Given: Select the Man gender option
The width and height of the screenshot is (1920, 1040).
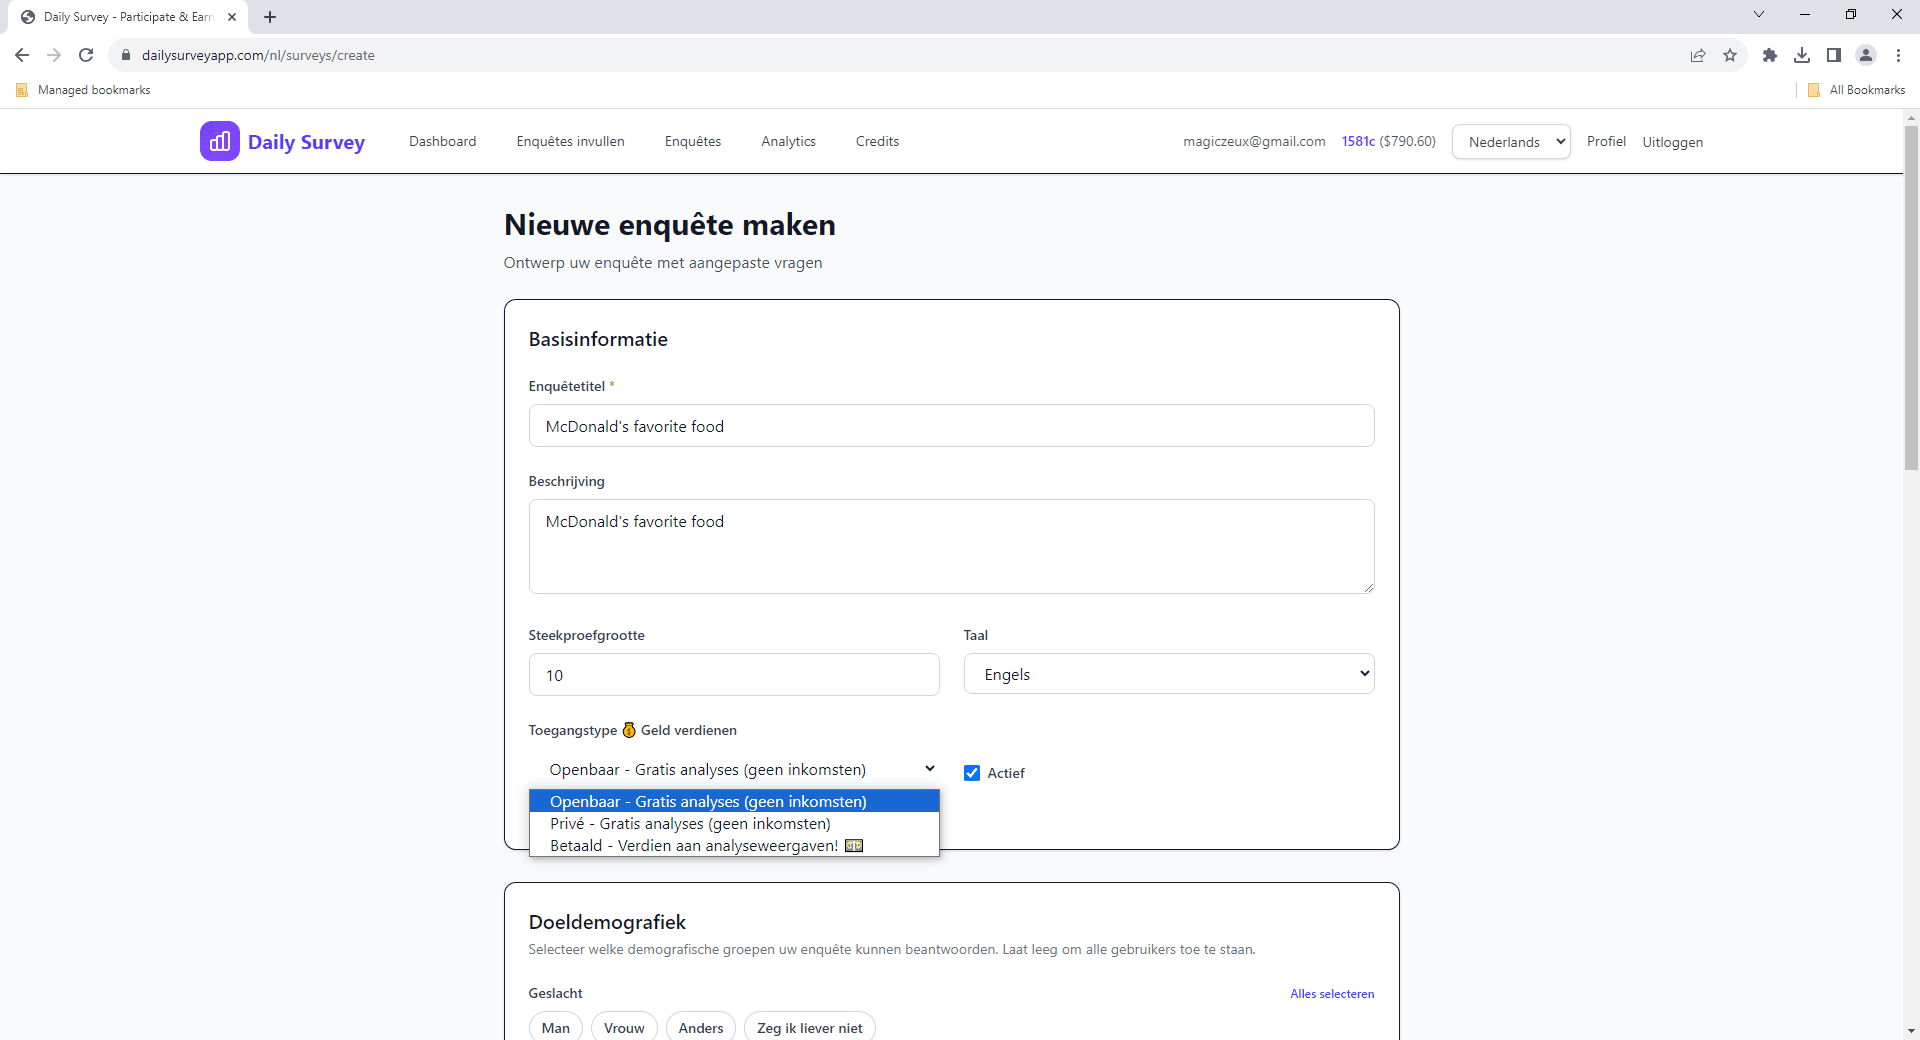Looking at the screenshot, I should pos(555,1028).
